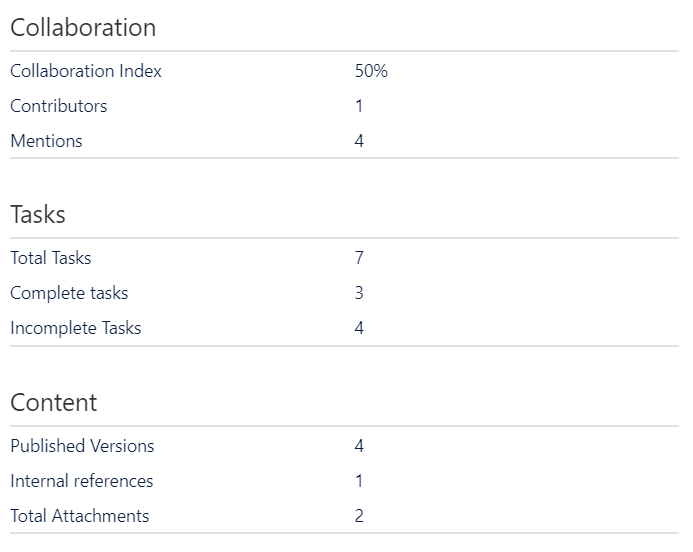Click the Published Versions count value

pos(359,446)
